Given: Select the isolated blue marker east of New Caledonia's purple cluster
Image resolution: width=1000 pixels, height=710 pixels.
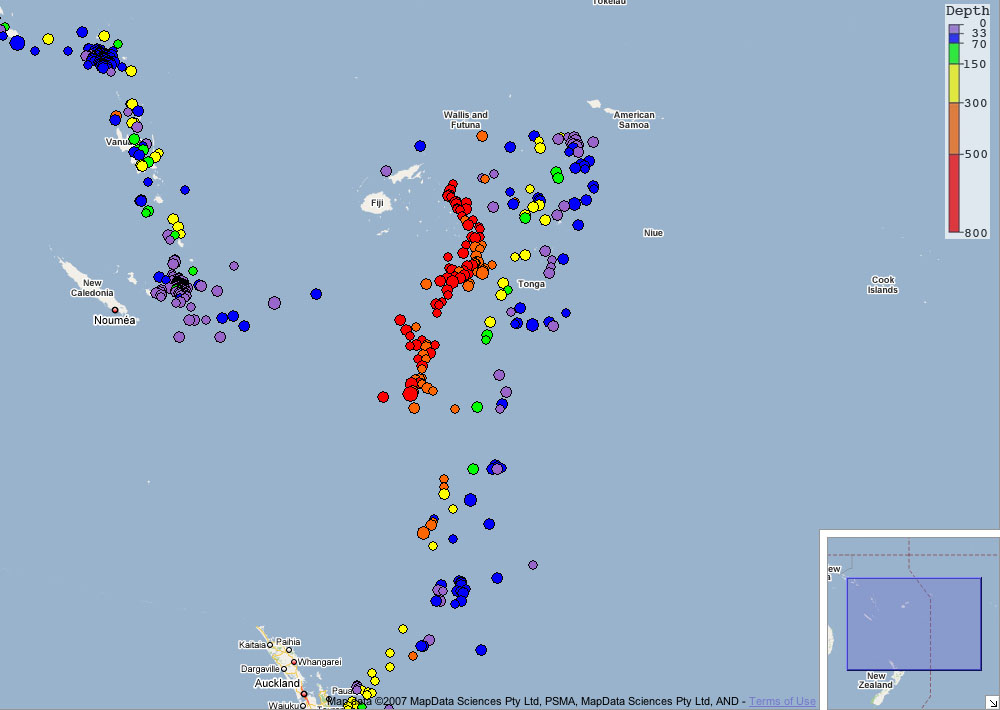Looking at the screenshot, I should [316, 294].
